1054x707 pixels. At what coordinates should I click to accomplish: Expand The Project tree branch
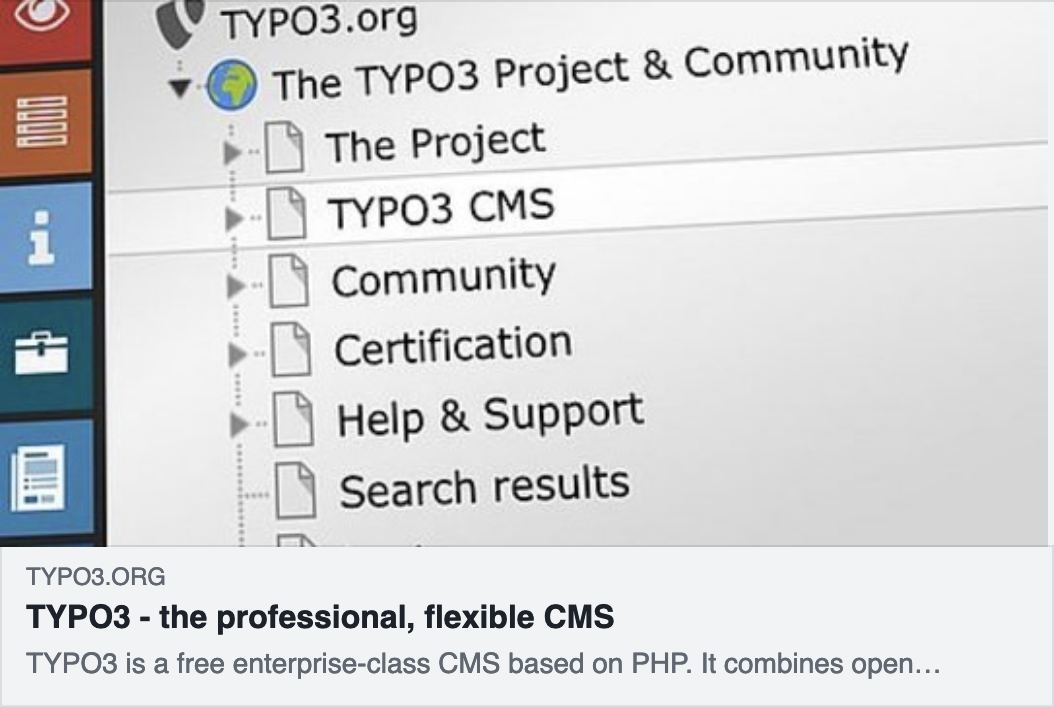234,153
